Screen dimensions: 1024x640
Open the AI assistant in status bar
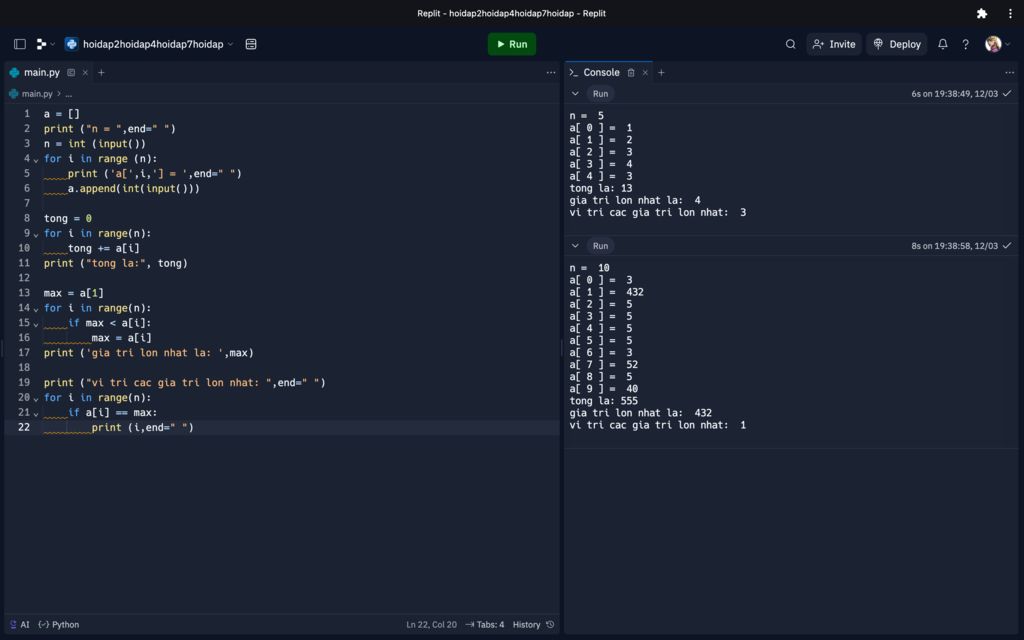19,624
